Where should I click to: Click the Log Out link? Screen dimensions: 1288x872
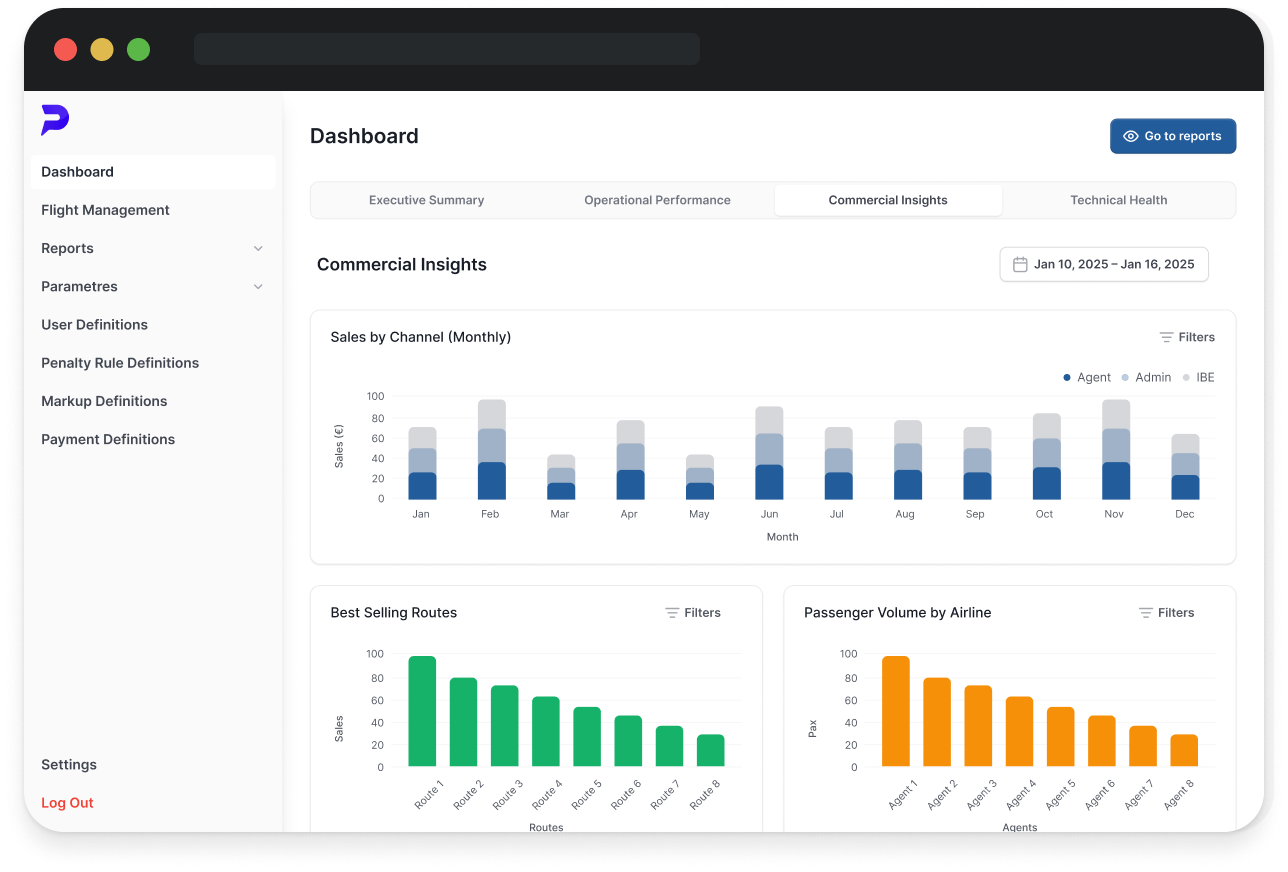click(67, 803)
